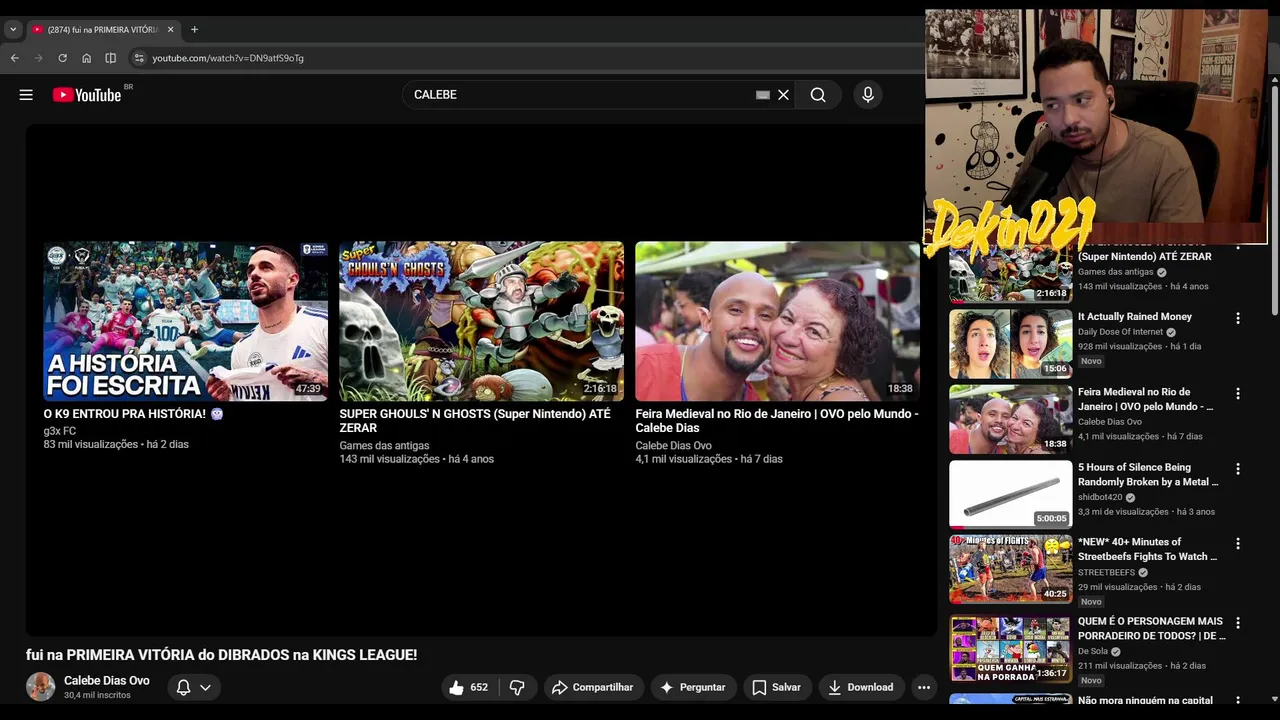The width and height of the screenshot is (1280, 720).
Task: Open 'It Actually Rained Money' title
Action: [x=1135, y=317]
